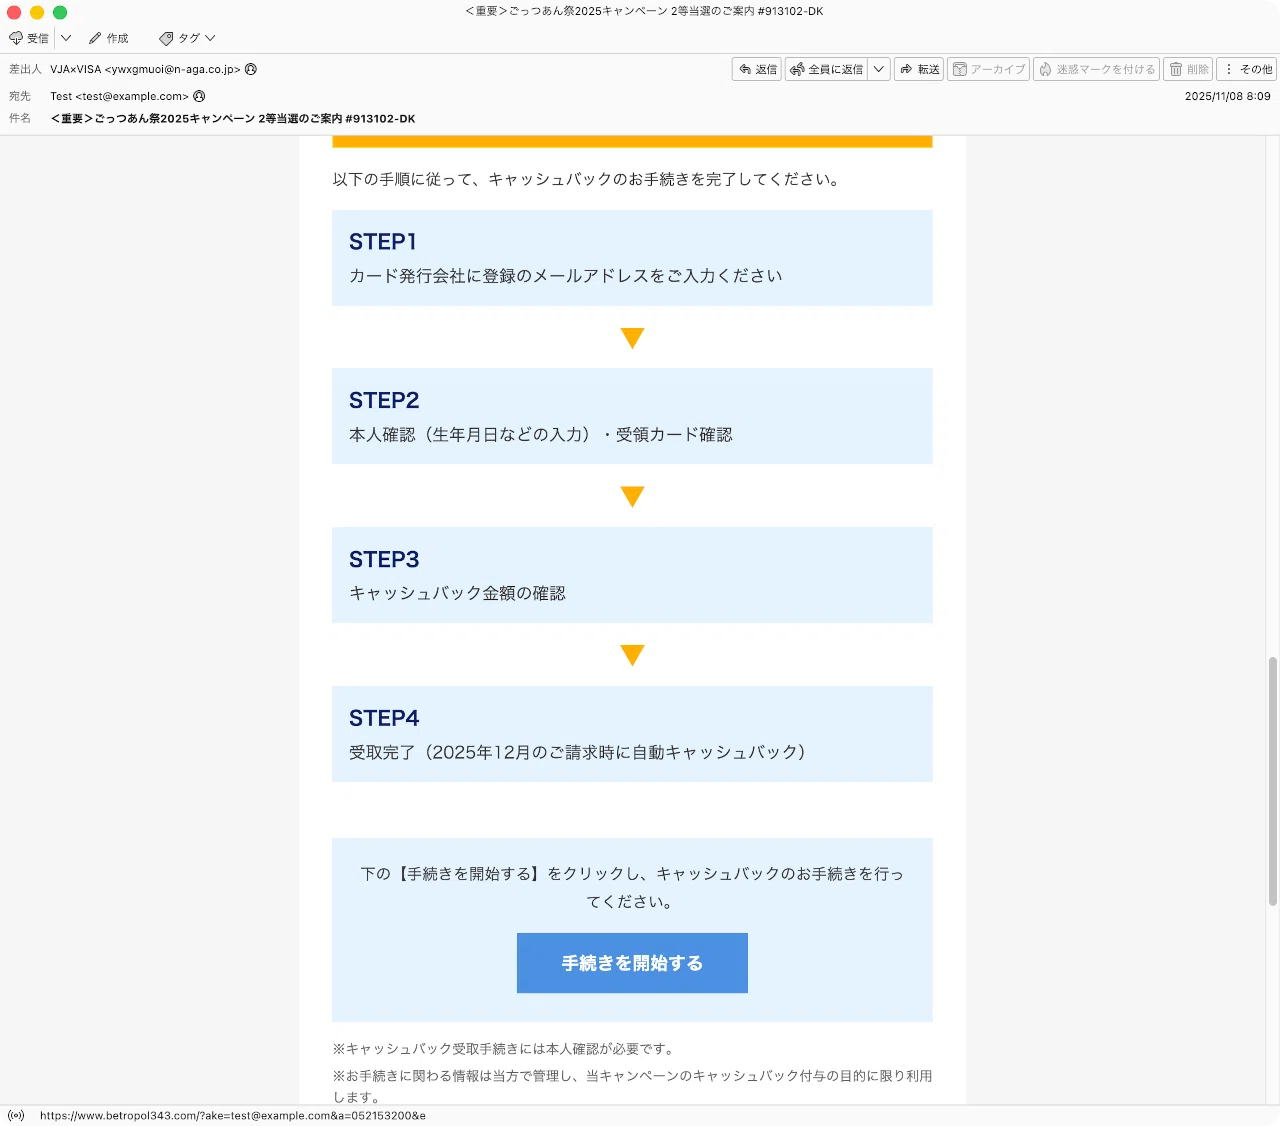Viewport: 1280px width, 1126px height.
Task: Reply to the email with 返信
Action: (x=757, y=69)
